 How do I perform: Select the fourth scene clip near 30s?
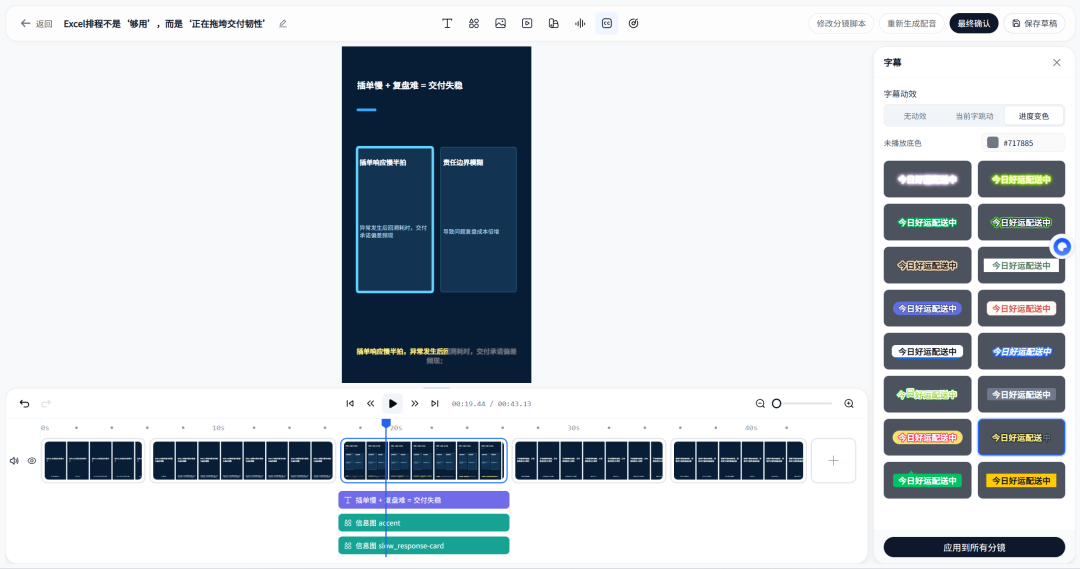pyautogui.click(x=589, y=461)
